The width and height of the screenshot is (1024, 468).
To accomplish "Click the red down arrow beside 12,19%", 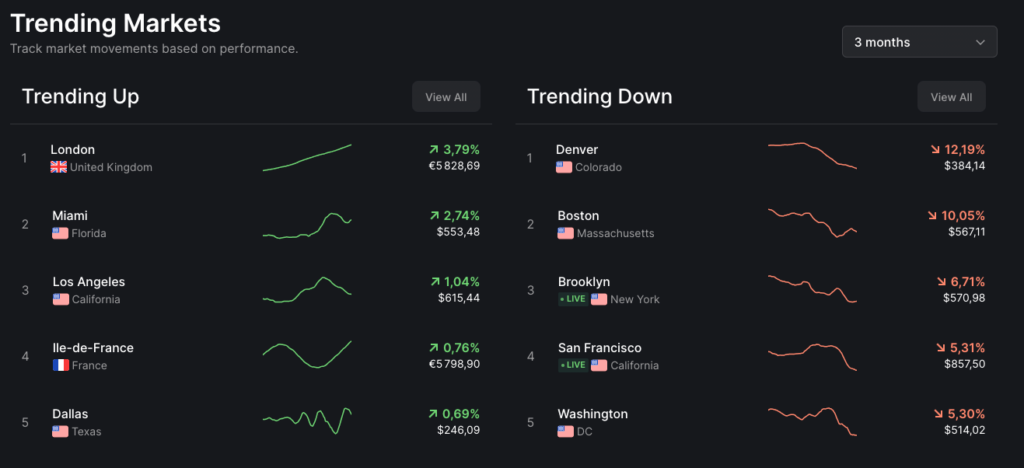I will (934, 150).
